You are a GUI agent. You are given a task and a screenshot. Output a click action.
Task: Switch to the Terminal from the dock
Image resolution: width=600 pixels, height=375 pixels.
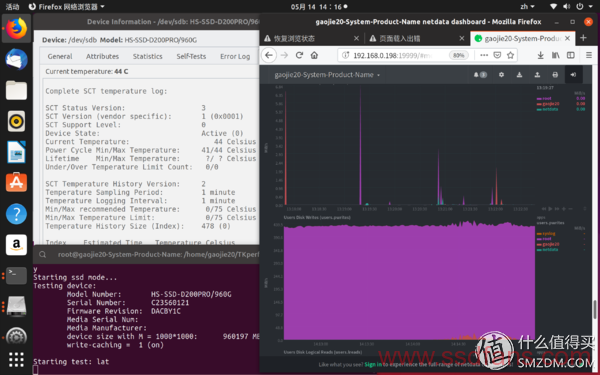pyautogui.click(x=16, y=275)
